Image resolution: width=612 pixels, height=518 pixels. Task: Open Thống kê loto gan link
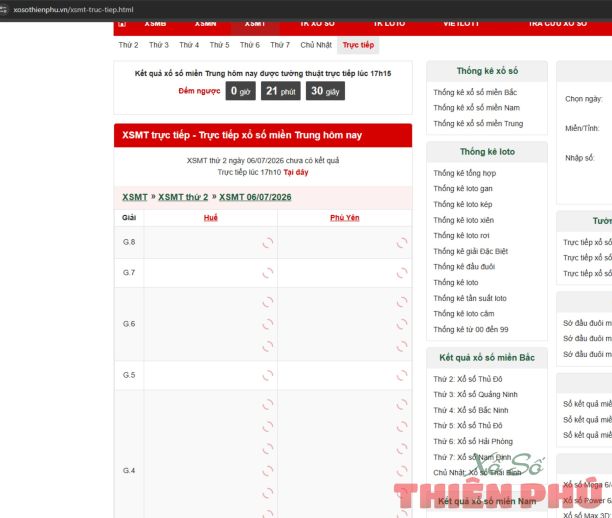point(463,189)
